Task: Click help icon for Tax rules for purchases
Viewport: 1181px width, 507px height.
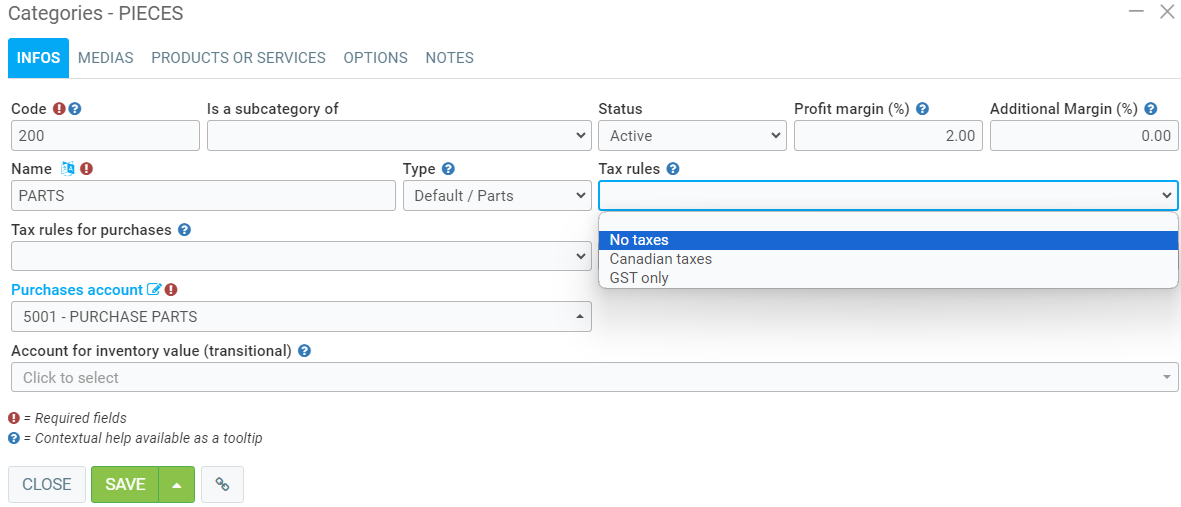Action: click(184, 230)
